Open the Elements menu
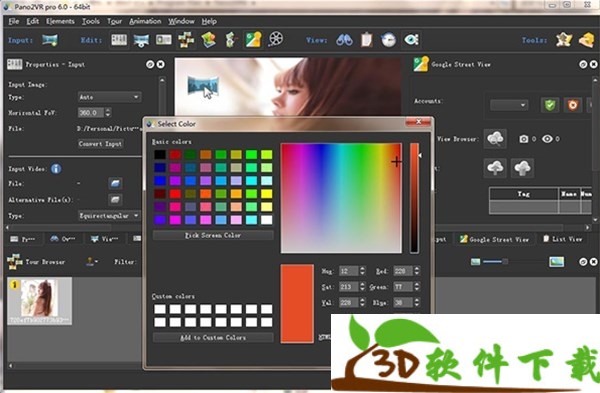Viewport: 600px width, 393px height. coord(60,21)
